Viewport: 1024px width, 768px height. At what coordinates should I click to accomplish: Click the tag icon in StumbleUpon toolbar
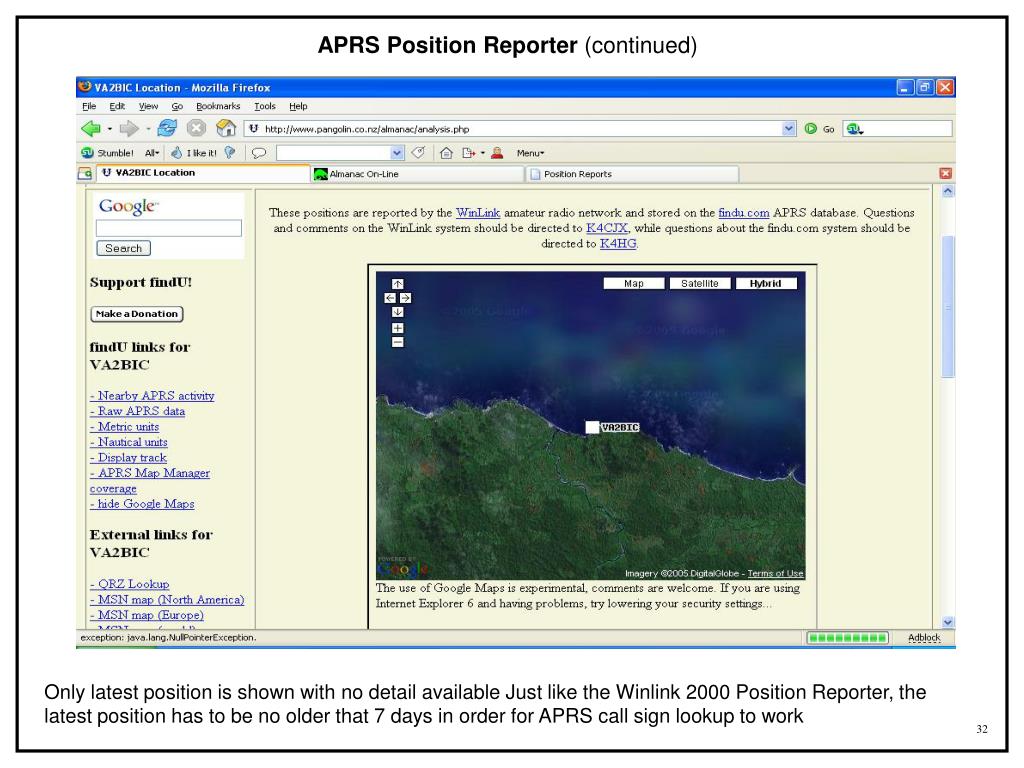[x=419, y=152]
